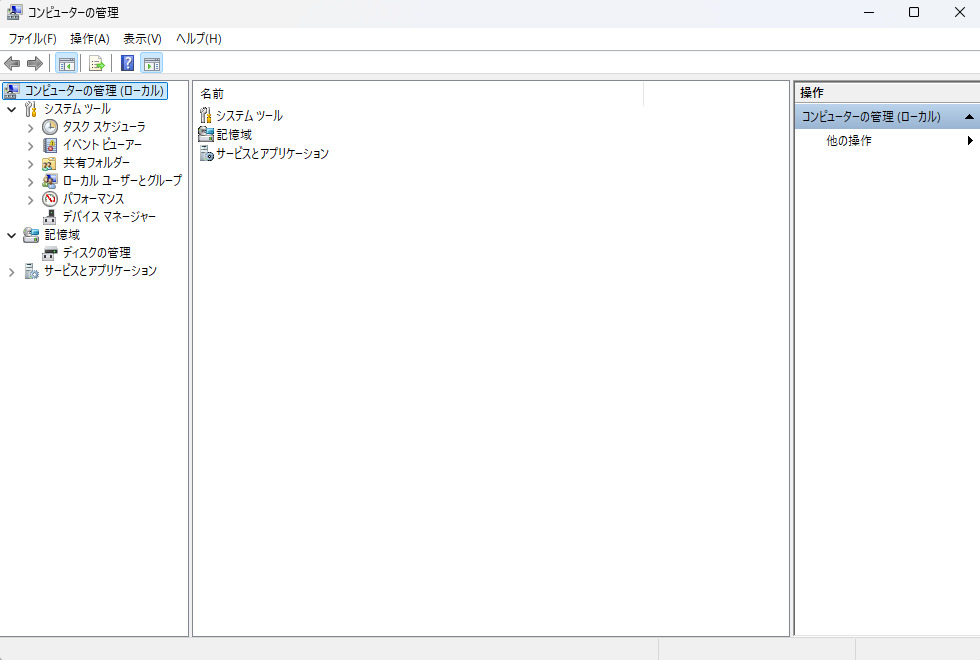Click the Export List toolbar icon
Viewport: 980px width, 660px height.
[x=96, y=63]
